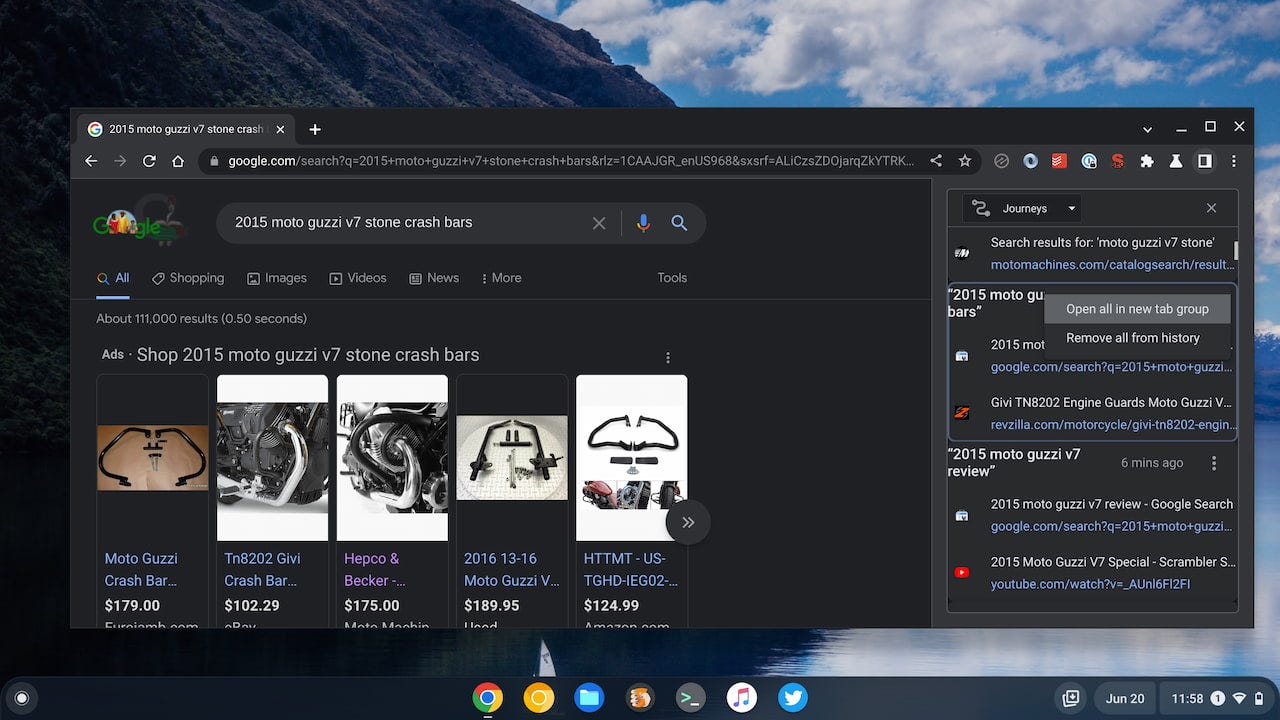Open the music app from the shelf
The height and width of the screenshot is (720, 1280).
click(741, 698)
